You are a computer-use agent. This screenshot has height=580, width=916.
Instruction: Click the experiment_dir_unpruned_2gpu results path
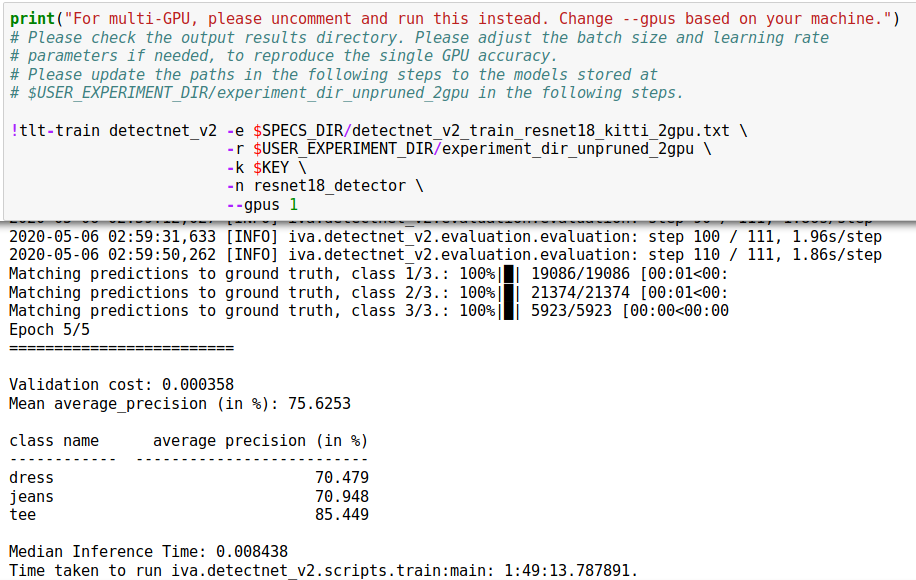point(568,149)
